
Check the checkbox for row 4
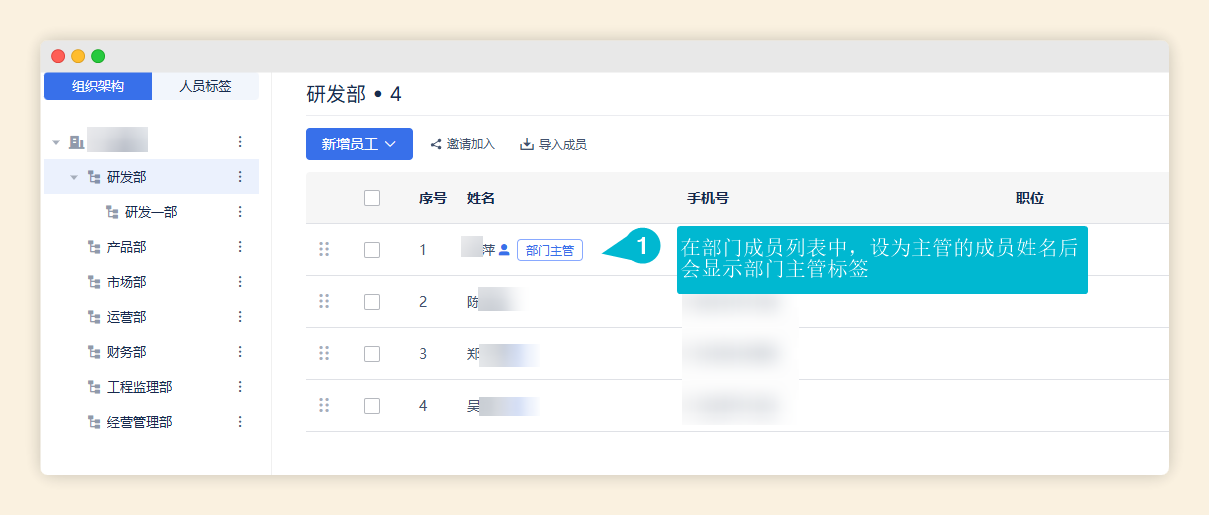[x=372, y=406]
